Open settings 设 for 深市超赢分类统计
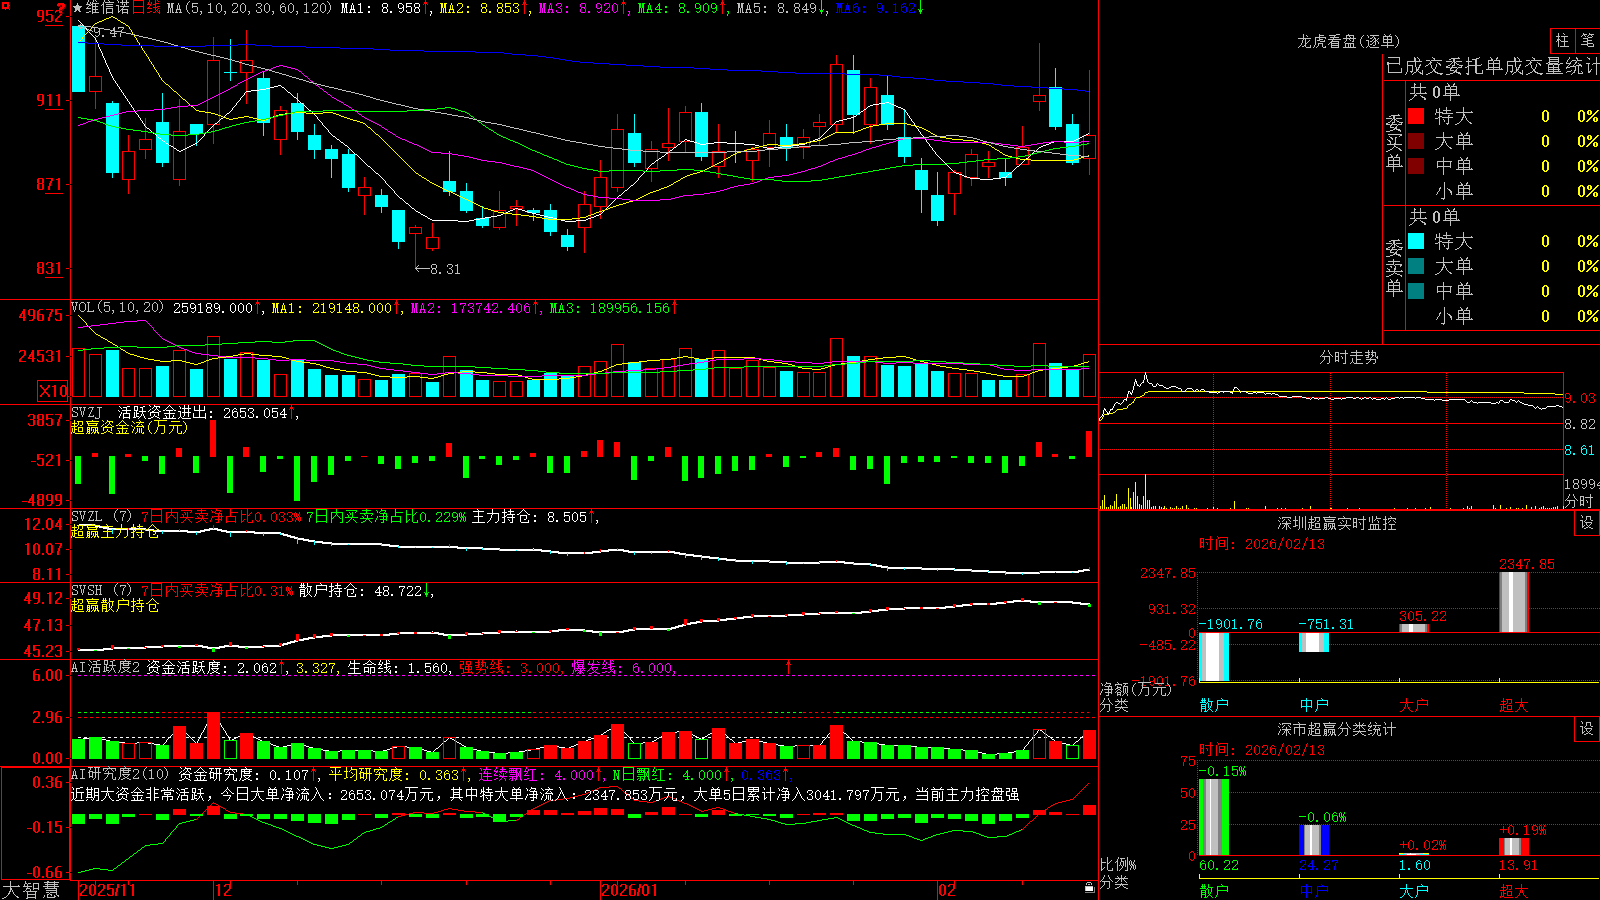The width and height of the screenshot is (1600, 900). pos(1587,729)
